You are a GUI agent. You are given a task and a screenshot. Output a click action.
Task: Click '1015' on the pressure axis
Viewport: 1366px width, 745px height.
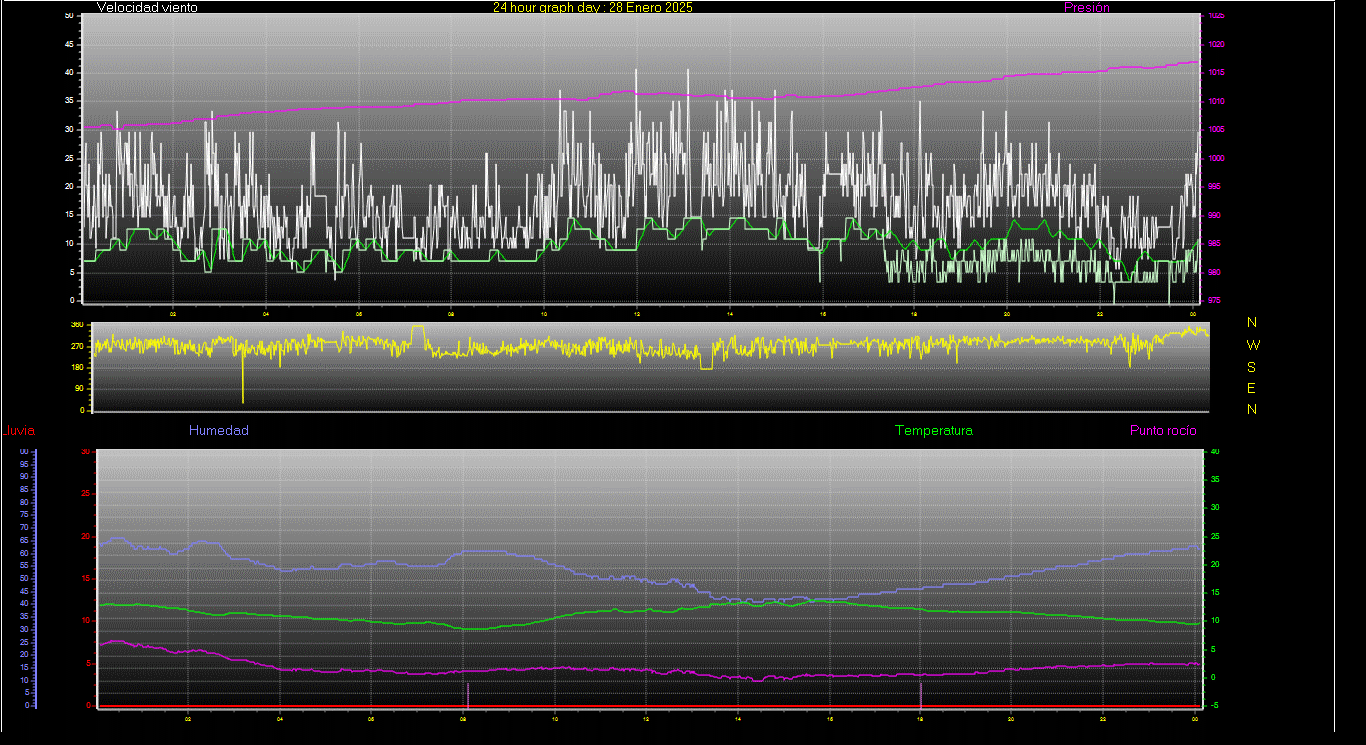[x=1216, y=73]
